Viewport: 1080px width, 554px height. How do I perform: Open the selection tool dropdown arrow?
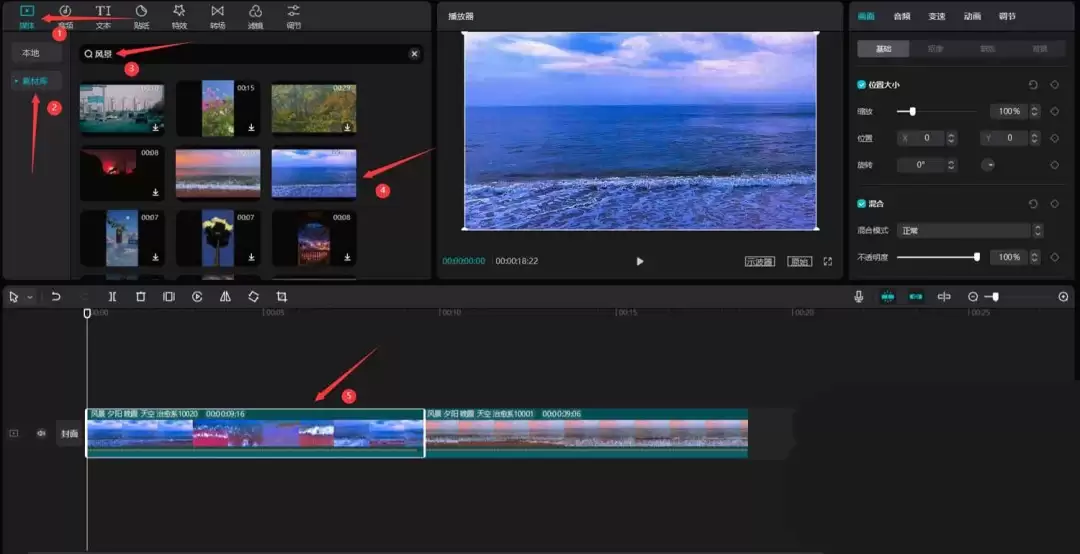[x=30, y=298]
